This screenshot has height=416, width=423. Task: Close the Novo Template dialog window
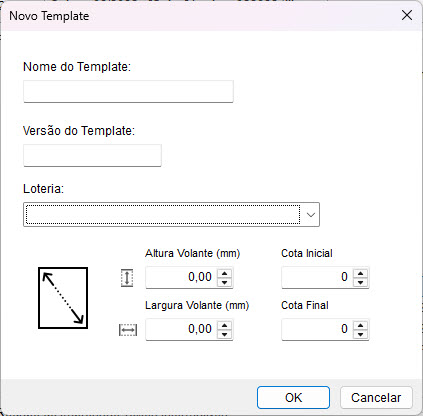(407, 15)
